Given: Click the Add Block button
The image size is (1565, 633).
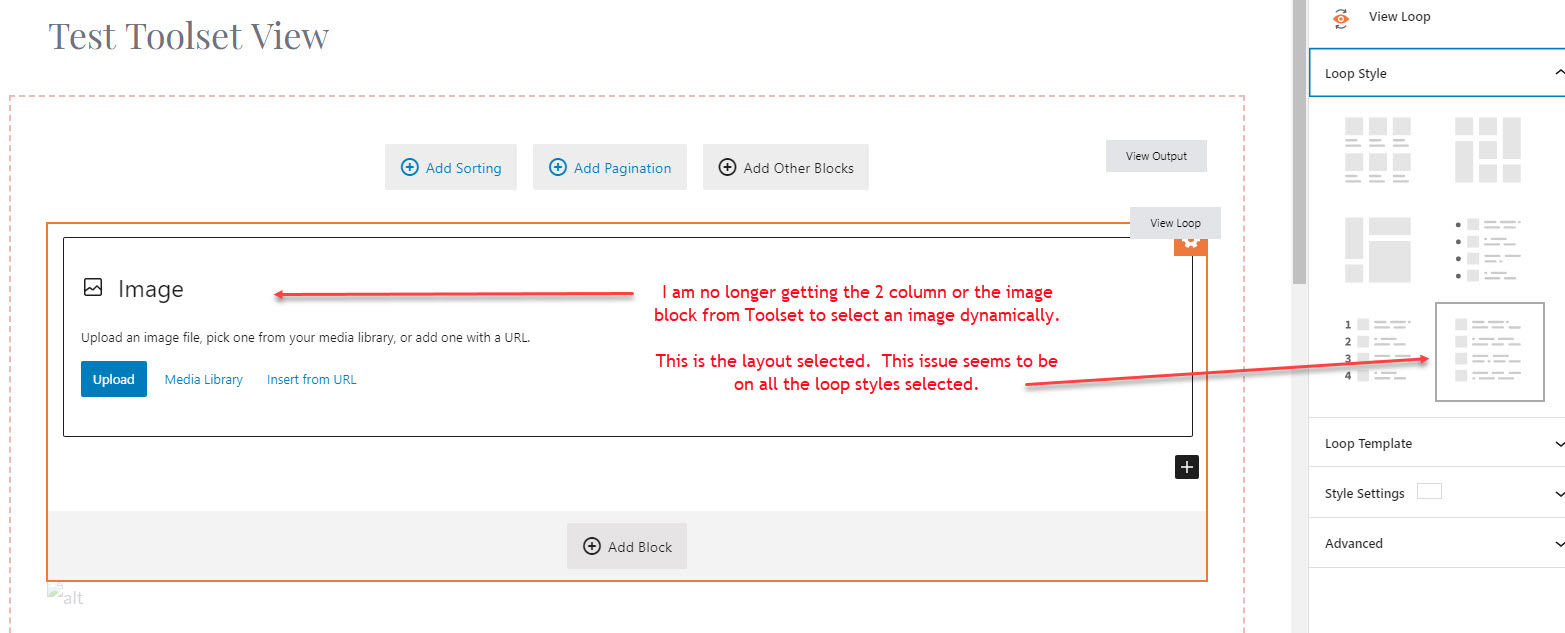Looking at the screenshot, I should [x=627, y=546].
